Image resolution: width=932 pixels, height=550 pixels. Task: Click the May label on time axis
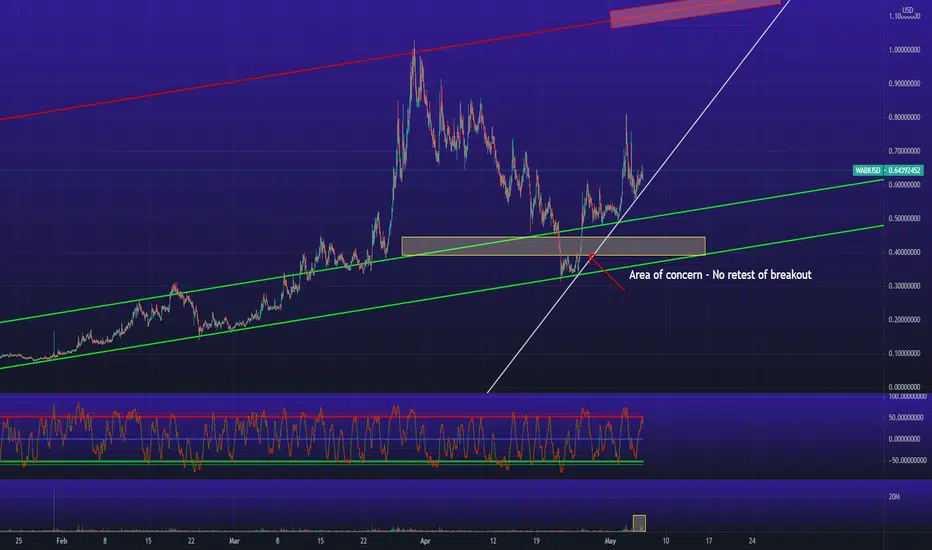[x=610, y=541]
